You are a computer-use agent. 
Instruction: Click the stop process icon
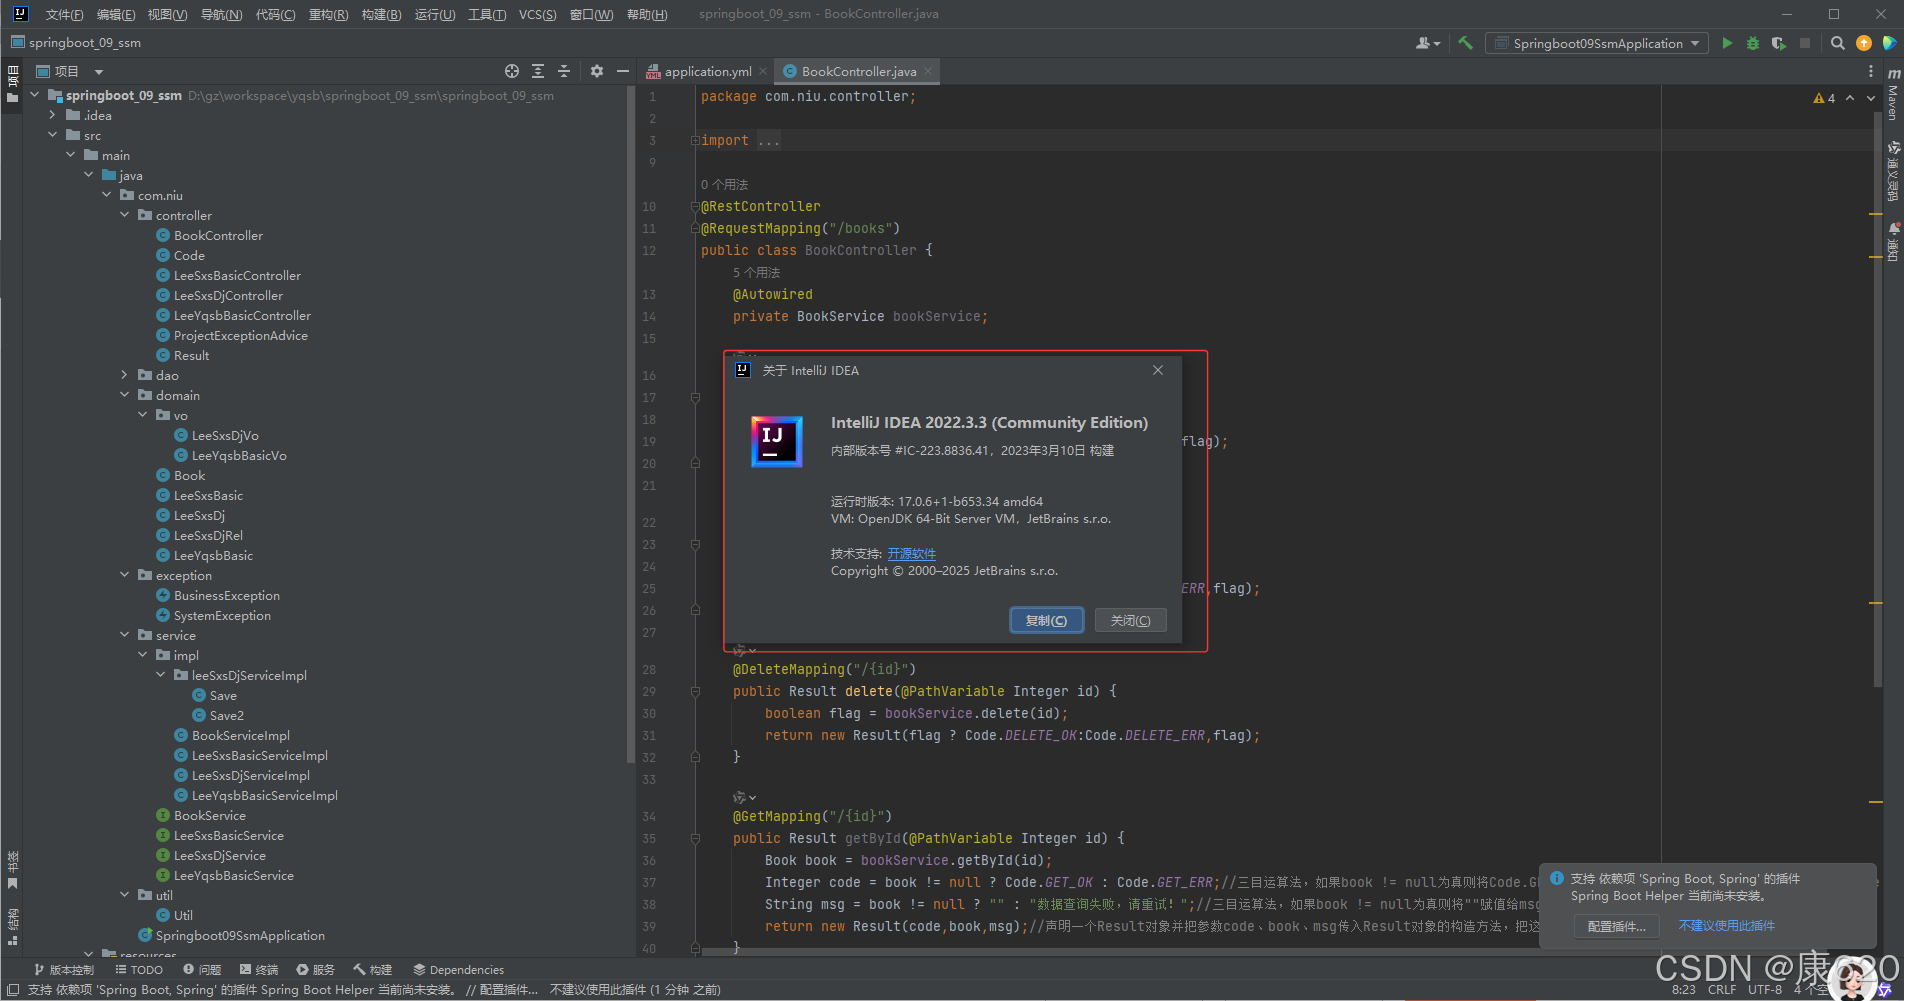click(1805, 43)
